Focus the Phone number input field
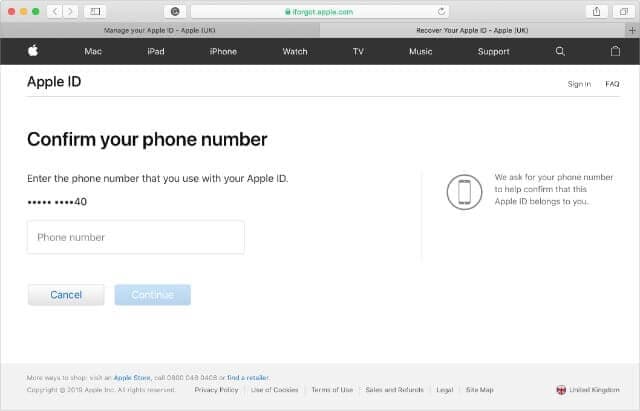This screenshot has height=411, width=640. coord(136,237)
